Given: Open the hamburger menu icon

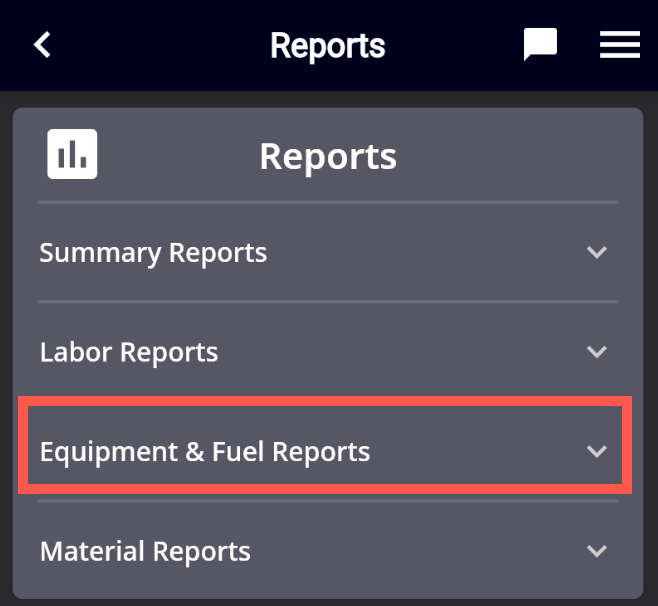Looking at the screenshot, I should 619,45.
